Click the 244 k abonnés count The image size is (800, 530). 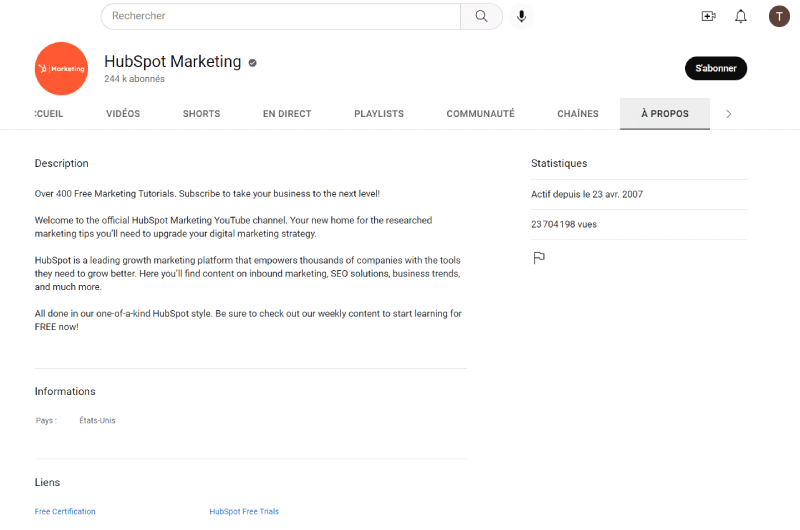tap(134, 79)
